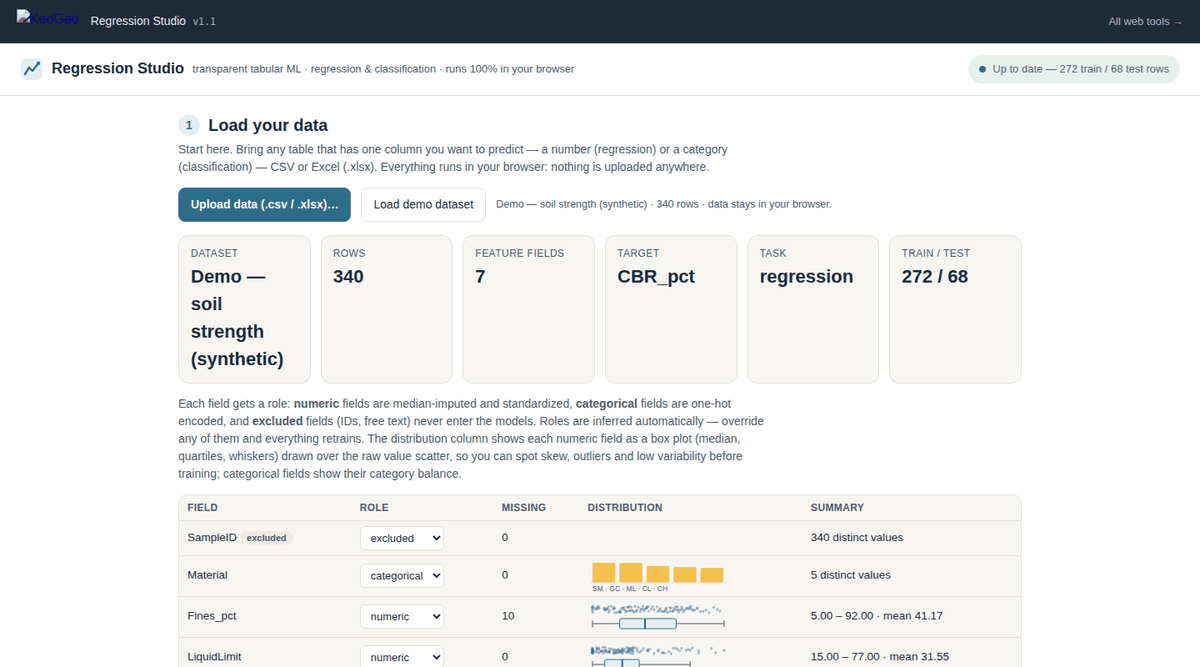The image size is (1200, 667).
Task: Click the step 1 number badge
Action: pos(188,125)
